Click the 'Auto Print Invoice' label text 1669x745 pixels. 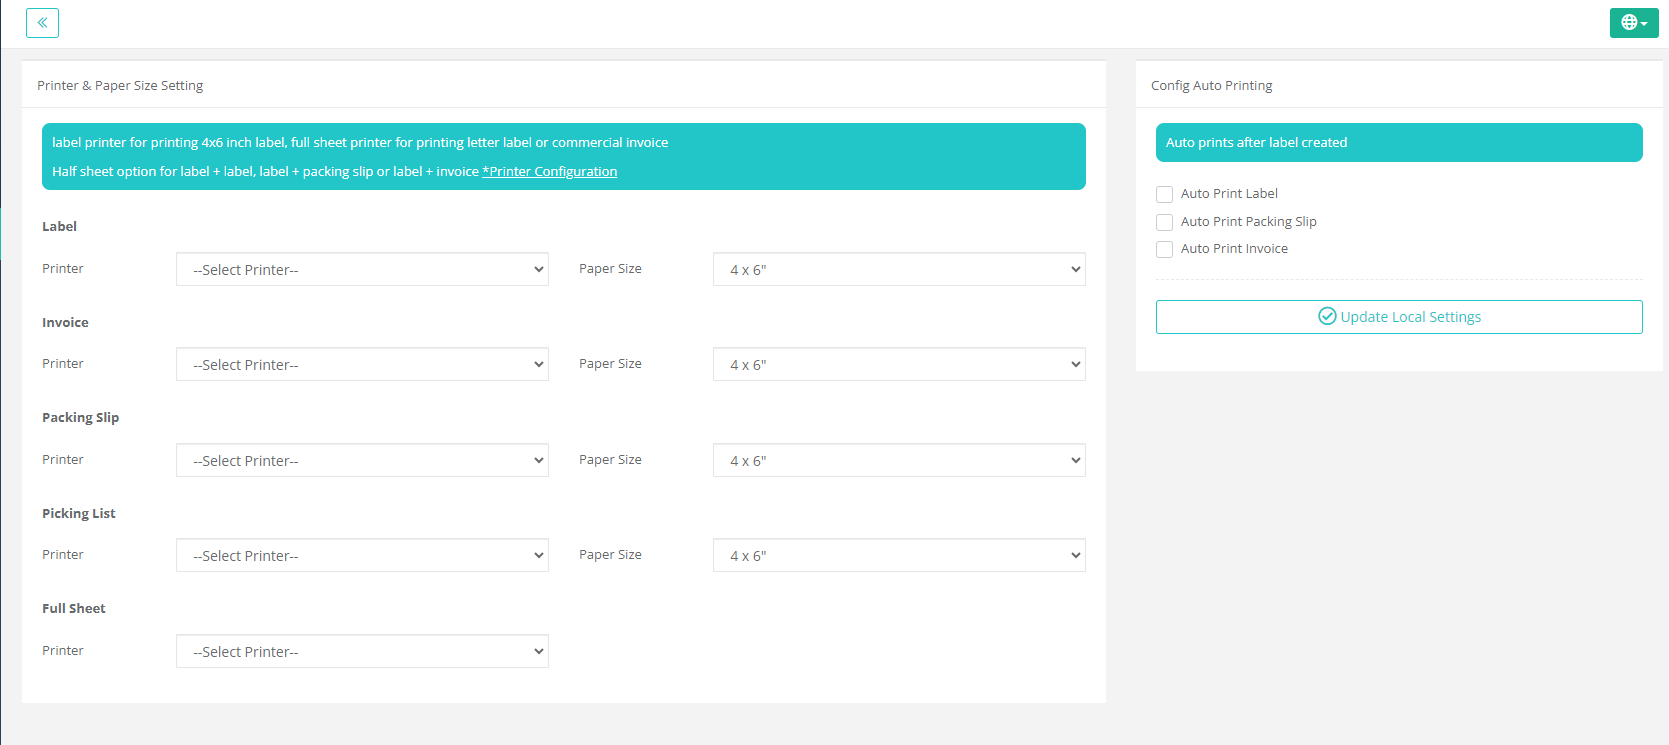point(1234,249)
